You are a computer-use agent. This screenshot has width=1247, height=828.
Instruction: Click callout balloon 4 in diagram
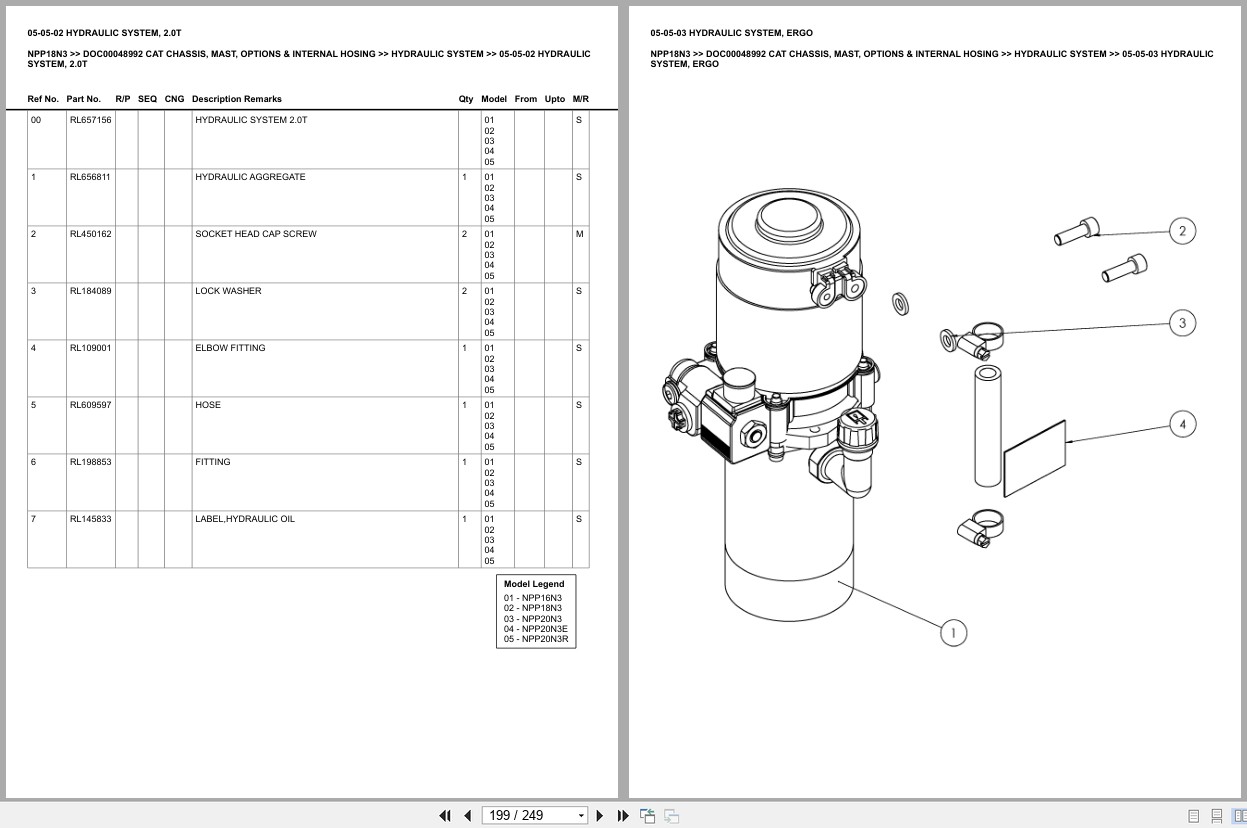1182,424
